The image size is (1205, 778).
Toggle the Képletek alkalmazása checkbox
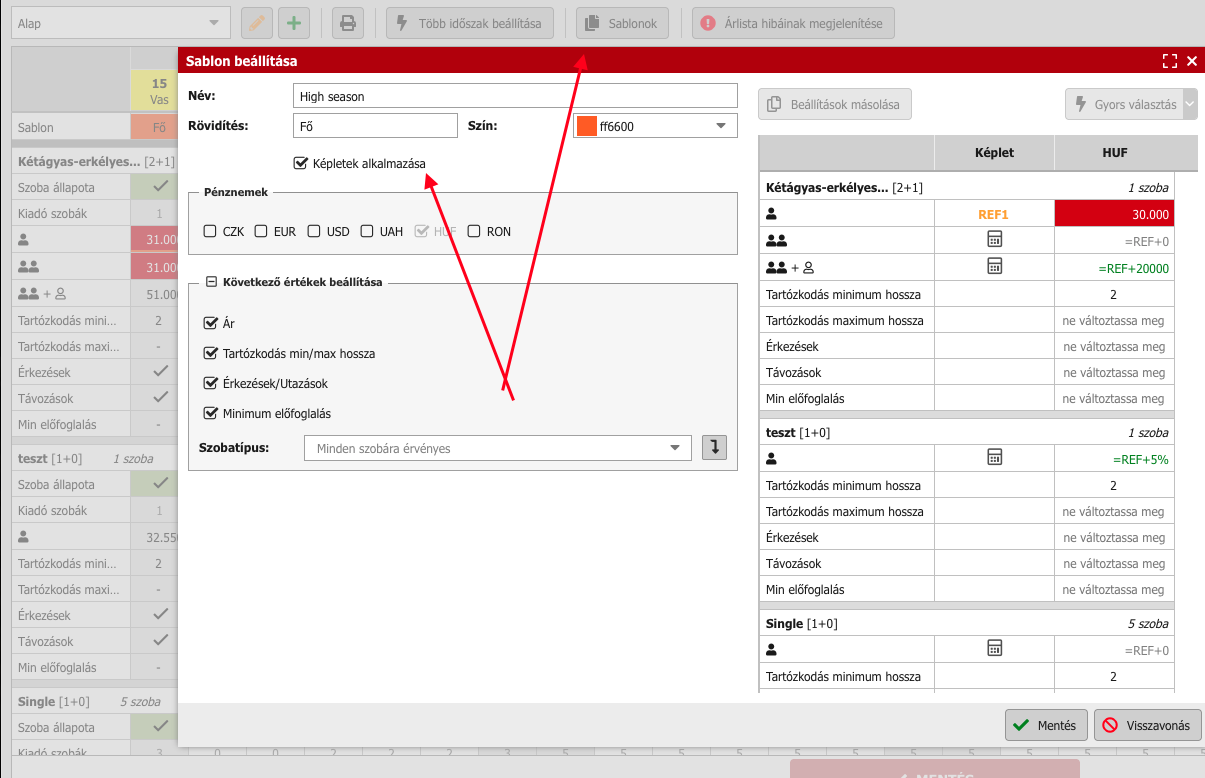click(300, 163)
